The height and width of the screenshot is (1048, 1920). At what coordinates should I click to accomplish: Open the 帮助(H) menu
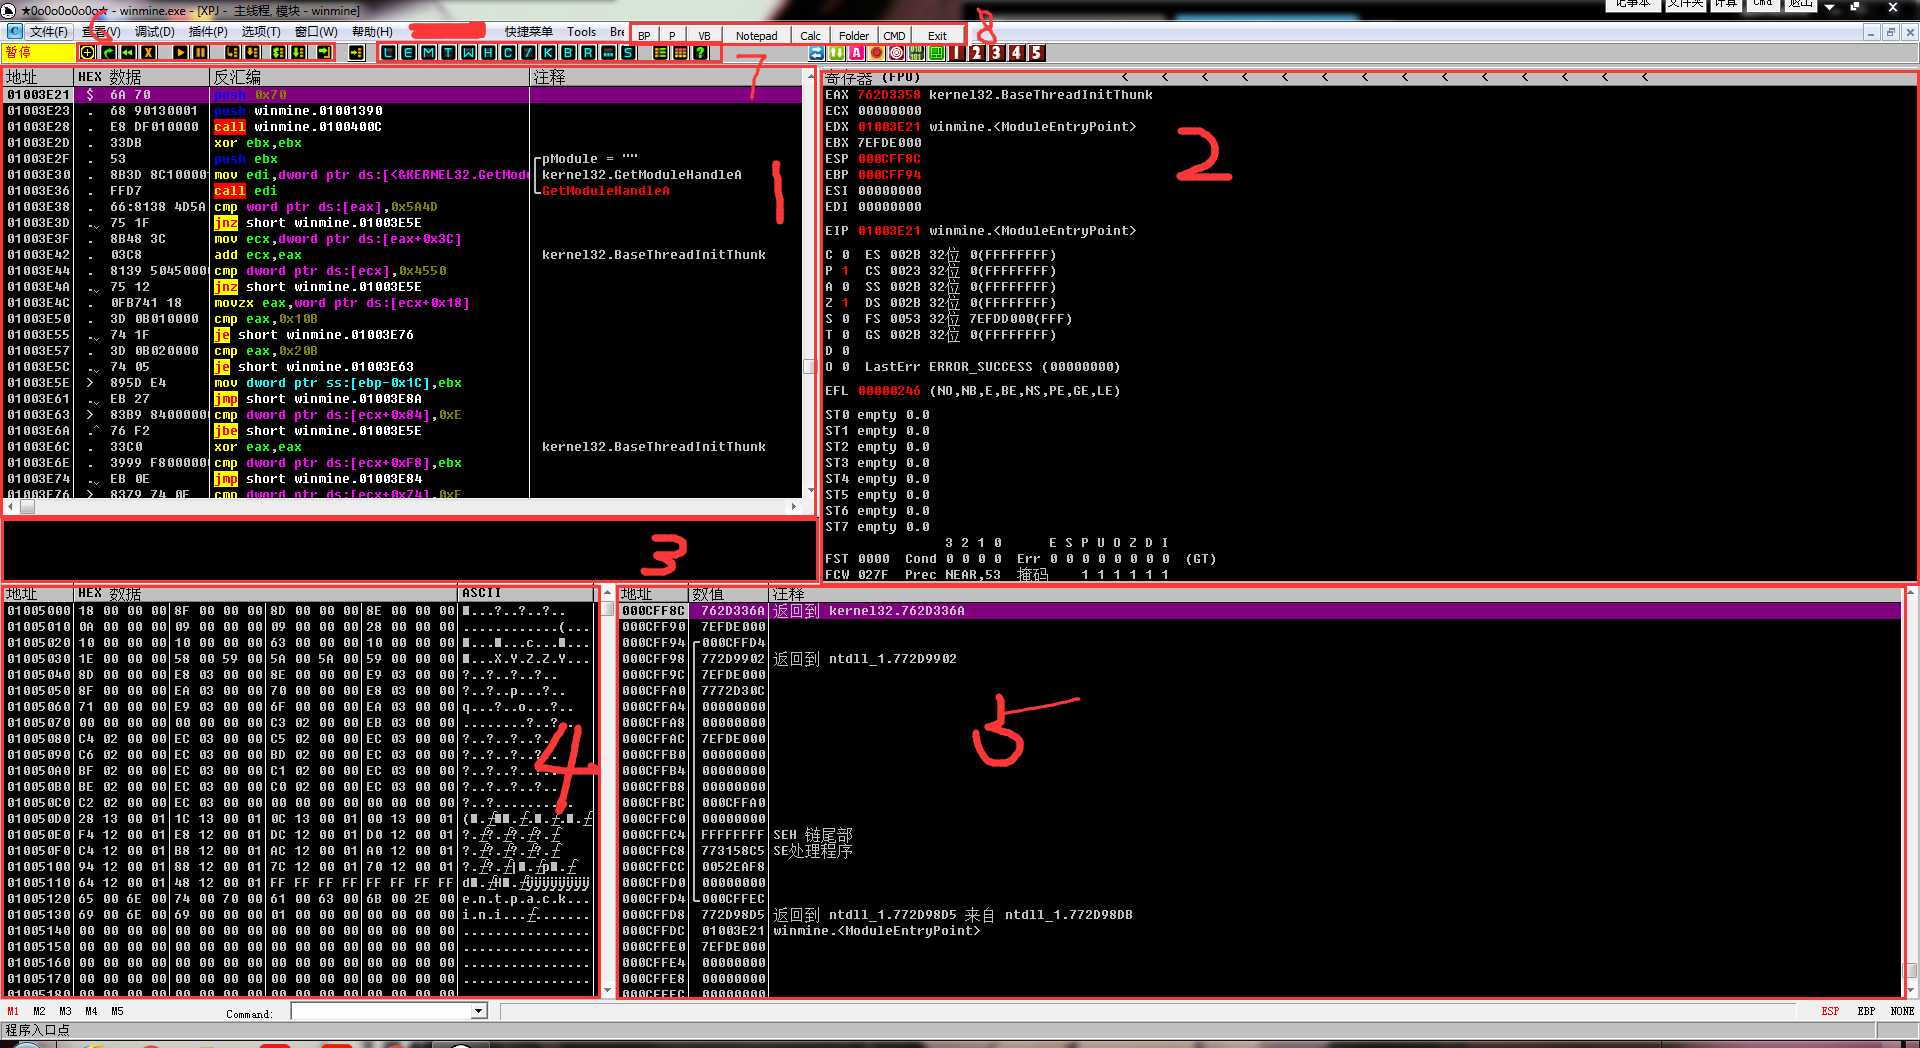pos(372,32)
